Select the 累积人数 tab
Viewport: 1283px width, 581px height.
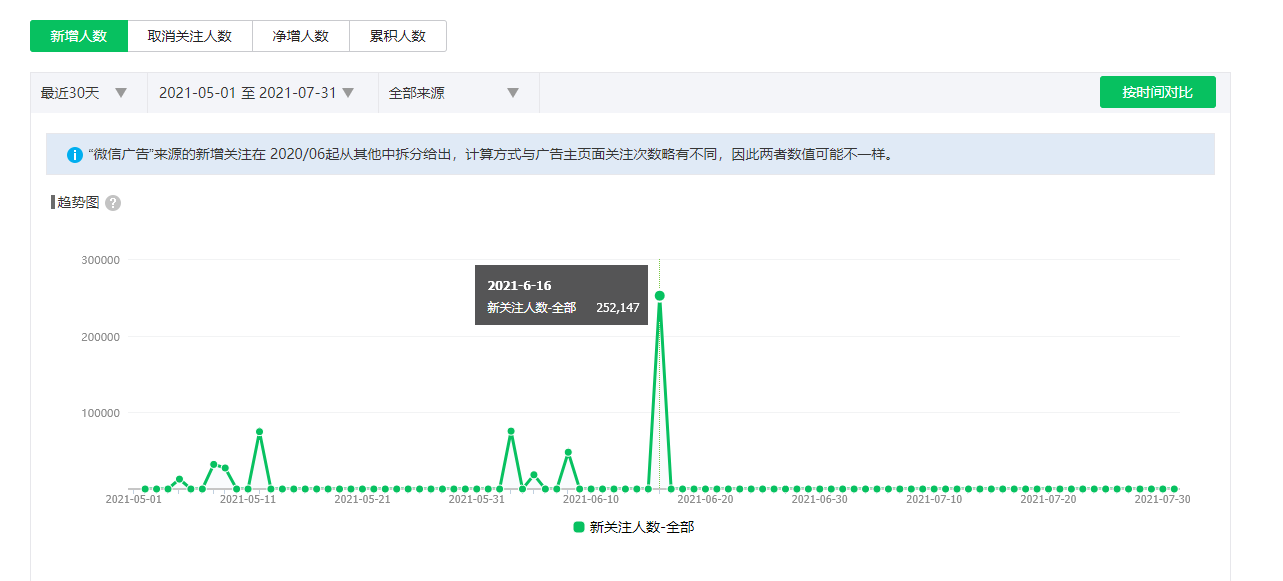click(397, 36)
